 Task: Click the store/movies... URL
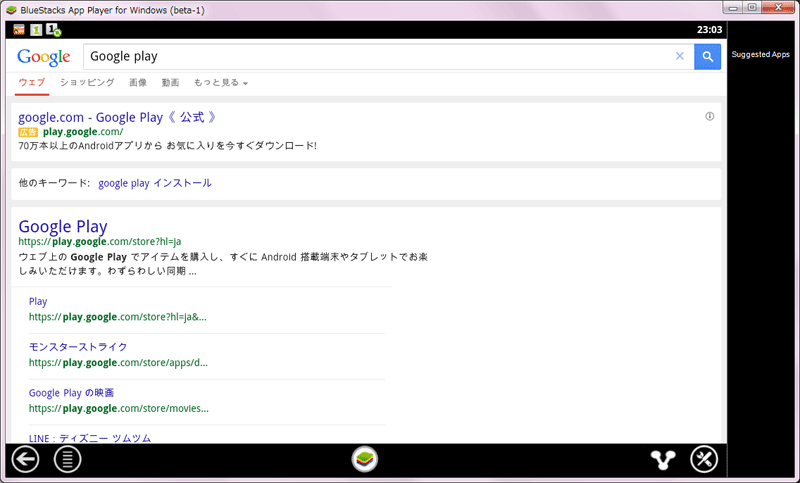point(118,409)
